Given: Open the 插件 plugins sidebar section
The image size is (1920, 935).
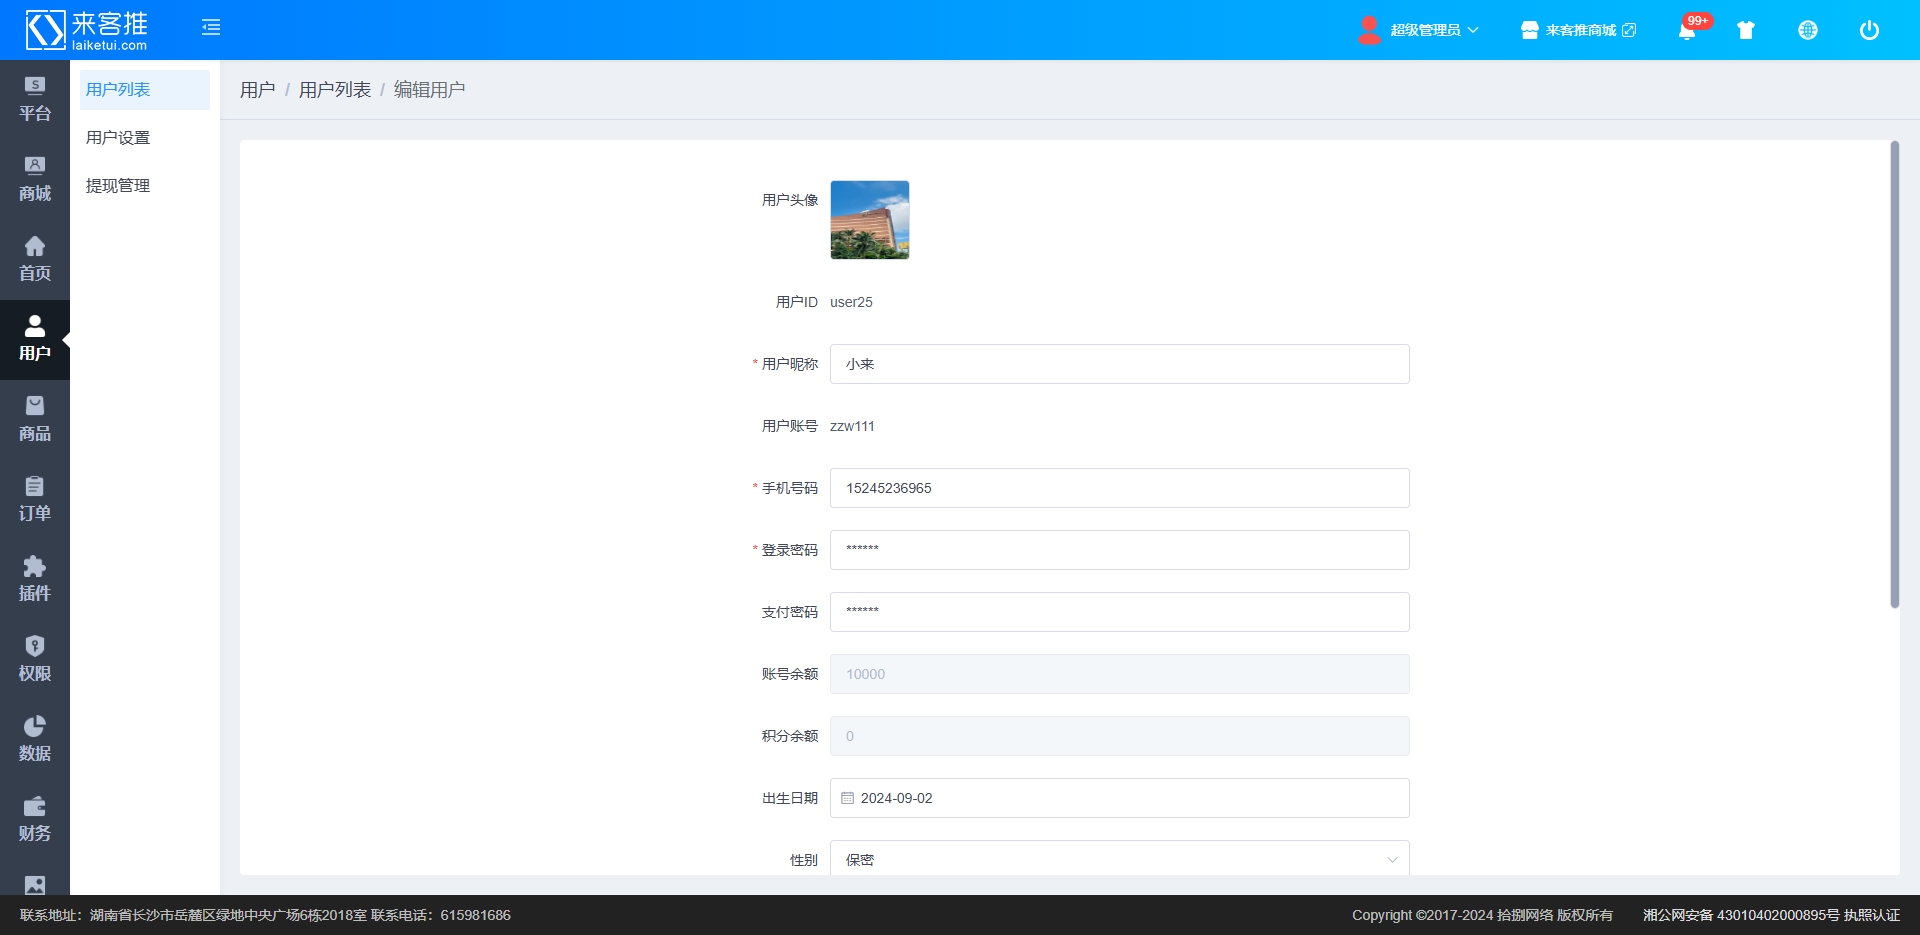Looking at the screenshot, I should [35, 579].
